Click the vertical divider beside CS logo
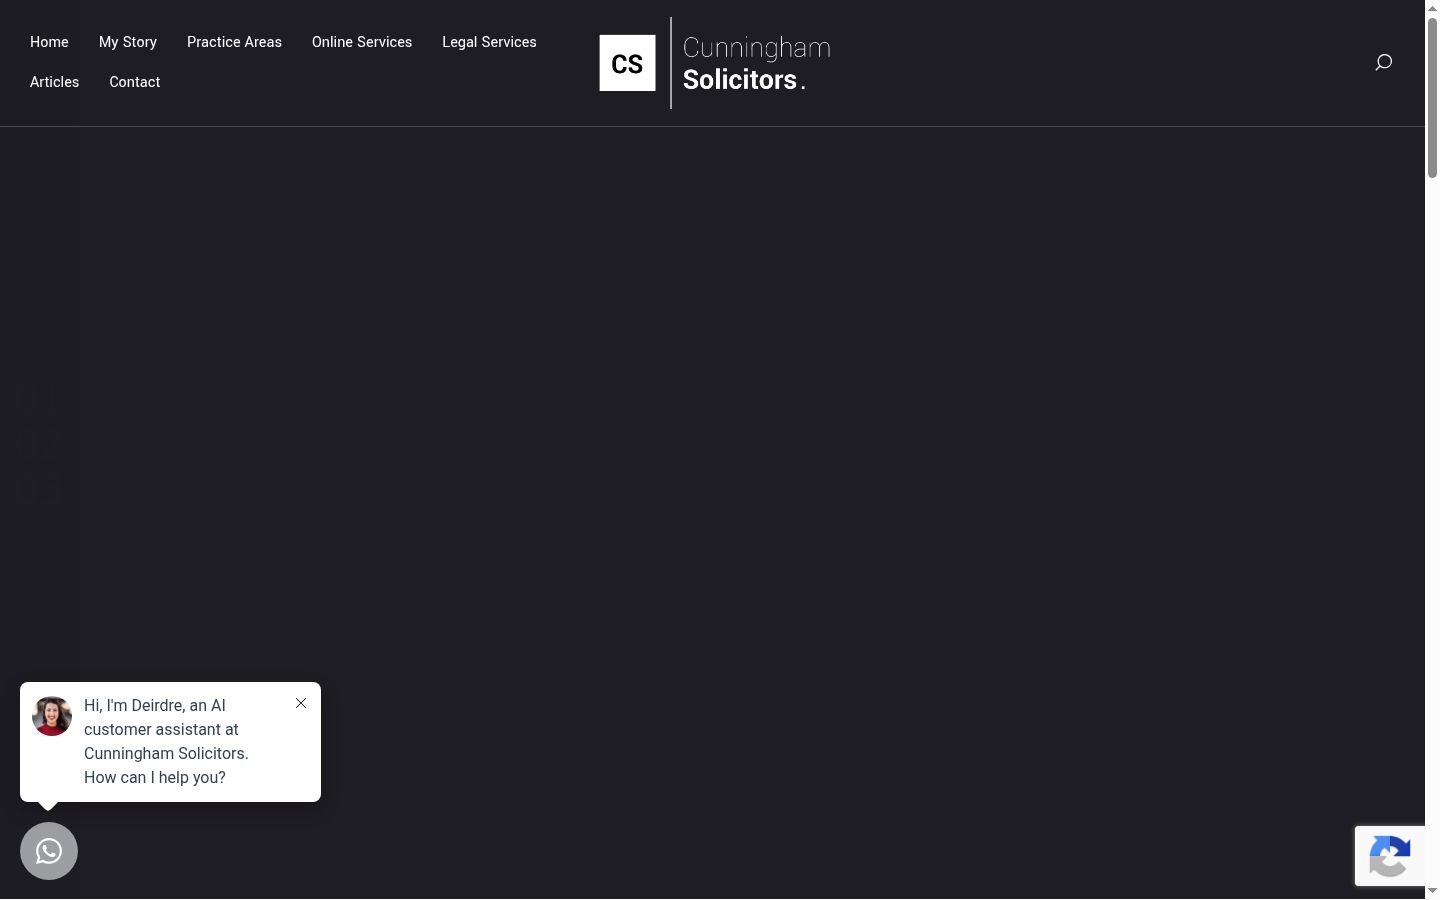This screenshot has height=900, width=1440. click(x=671, y=62)
